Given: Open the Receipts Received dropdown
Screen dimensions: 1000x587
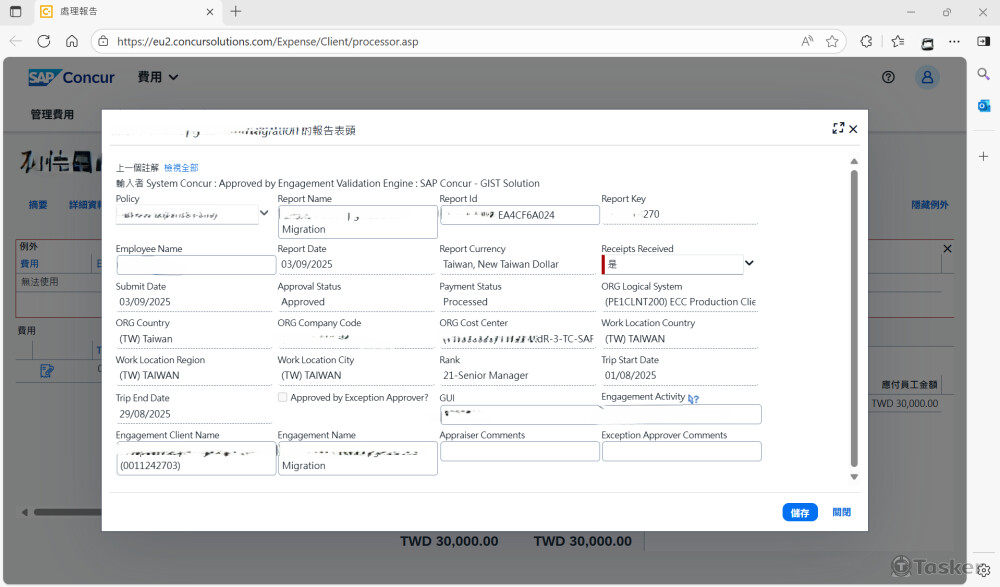Looking at the screenshot, I should (x=748, y=262).
